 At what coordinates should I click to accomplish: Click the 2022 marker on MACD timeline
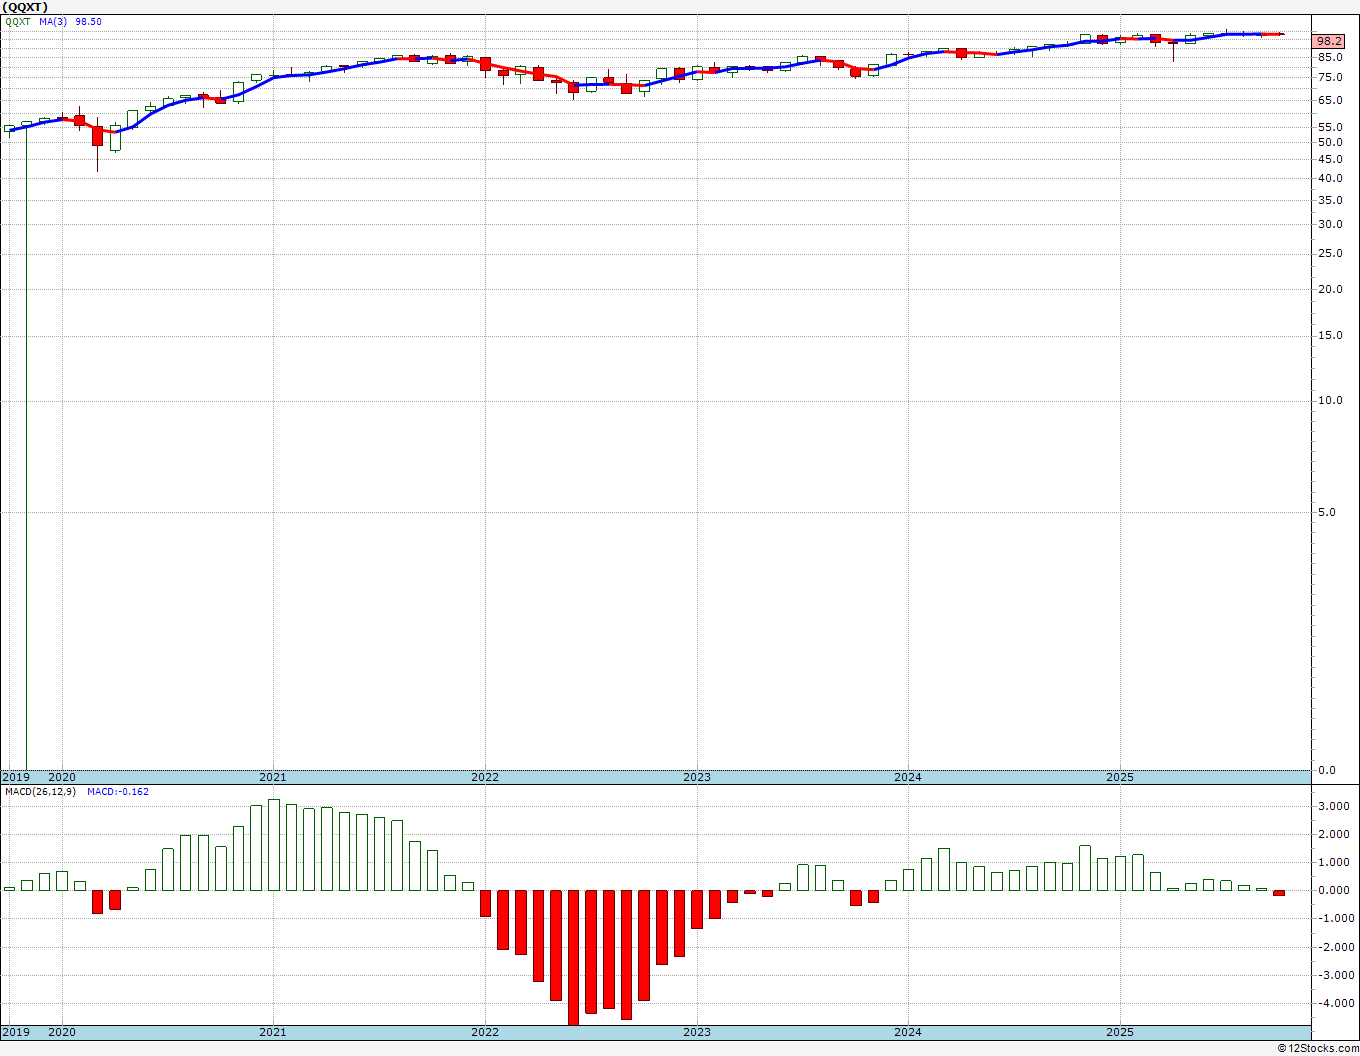click(x=485, y=1032)
